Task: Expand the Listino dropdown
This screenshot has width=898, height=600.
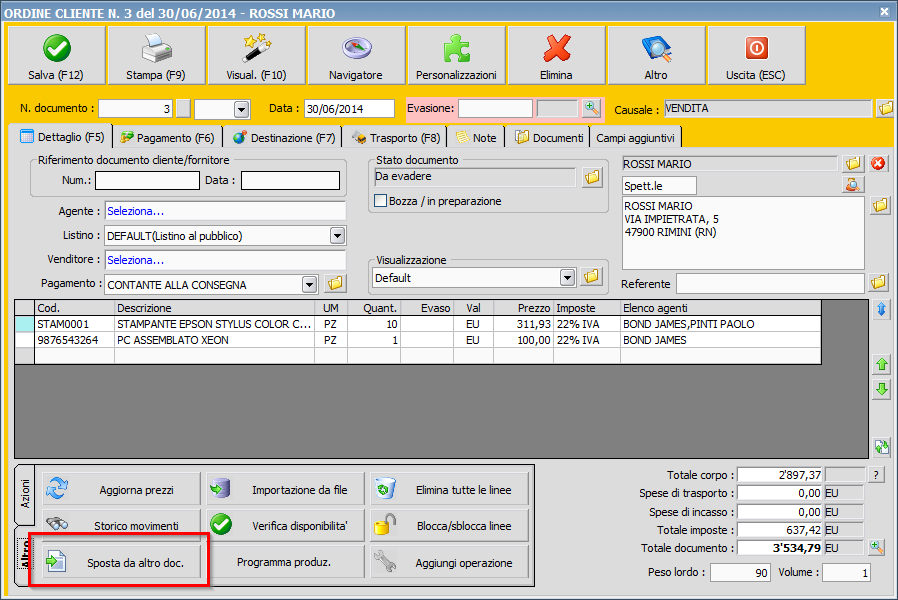Action: [x=337, y=236]
